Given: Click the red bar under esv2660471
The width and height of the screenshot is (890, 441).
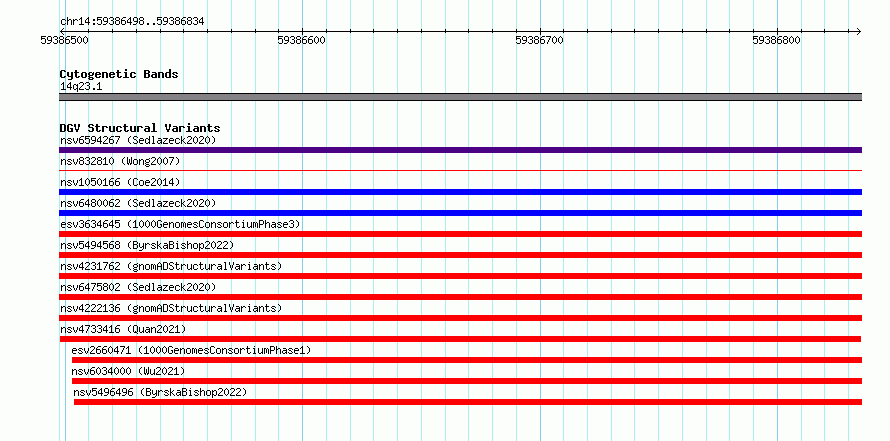Looking at the screenshot, I should 467,360.
